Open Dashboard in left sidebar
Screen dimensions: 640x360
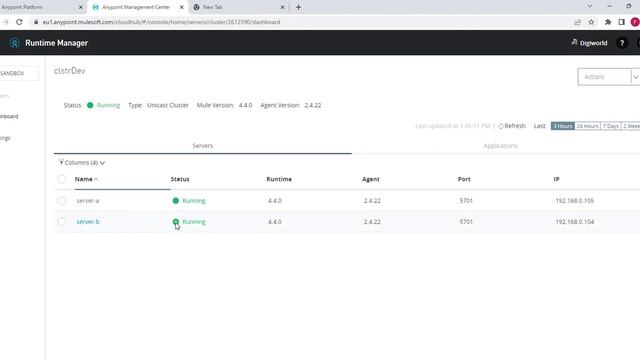click(x=9, y=116)
